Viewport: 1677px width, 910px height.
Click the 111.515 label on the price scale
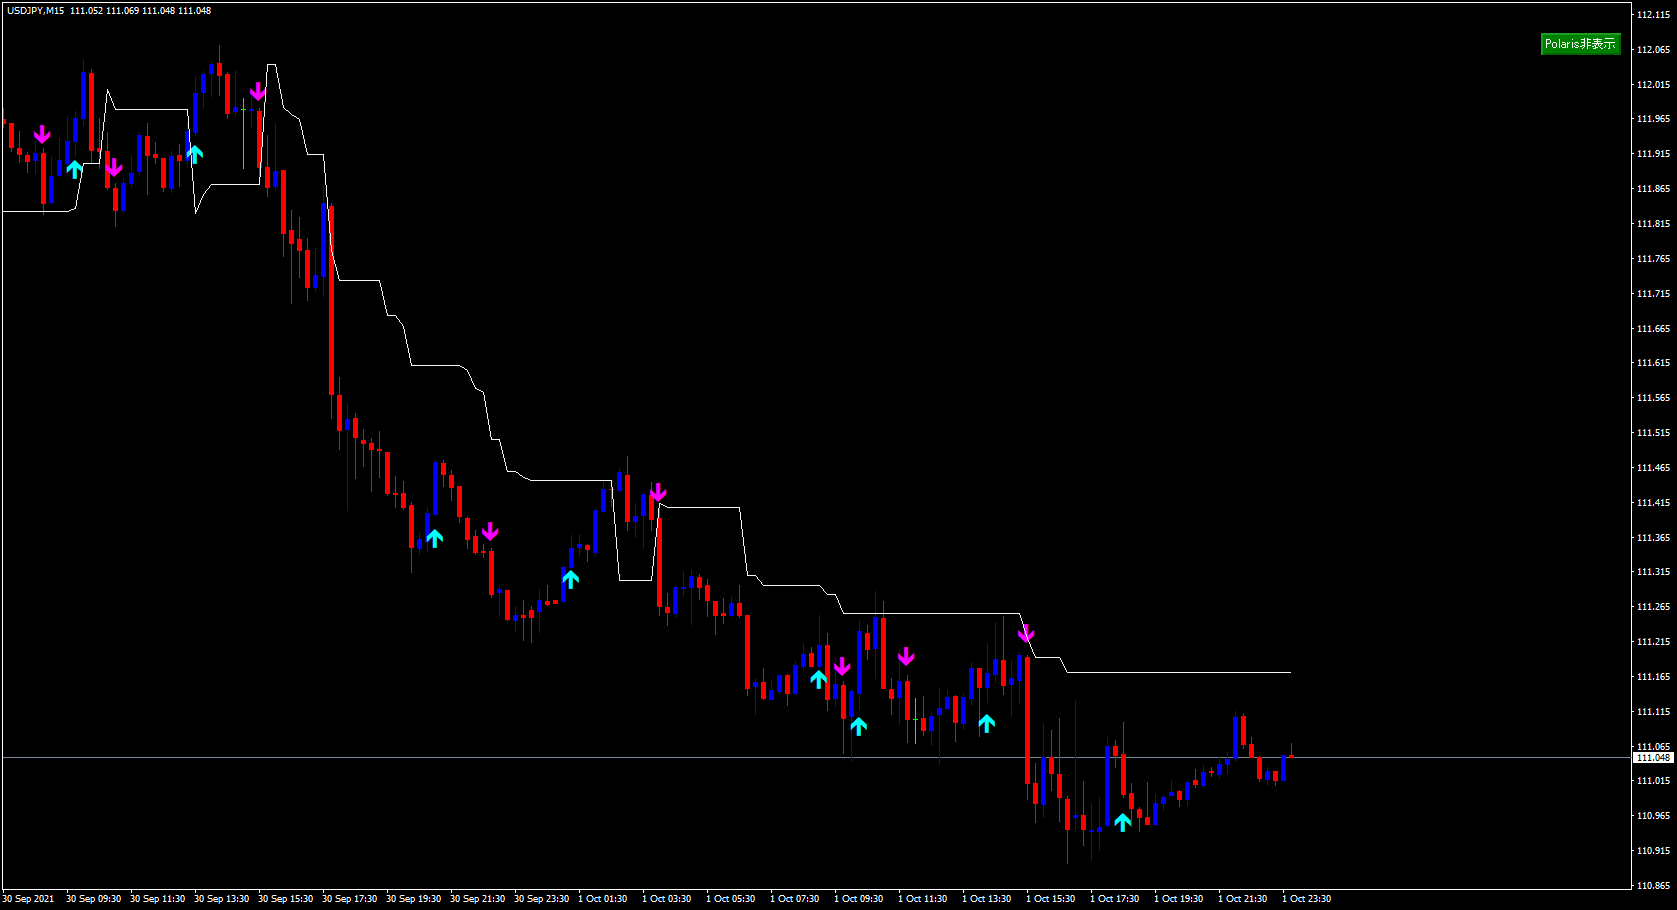[x=1653, y=433]
